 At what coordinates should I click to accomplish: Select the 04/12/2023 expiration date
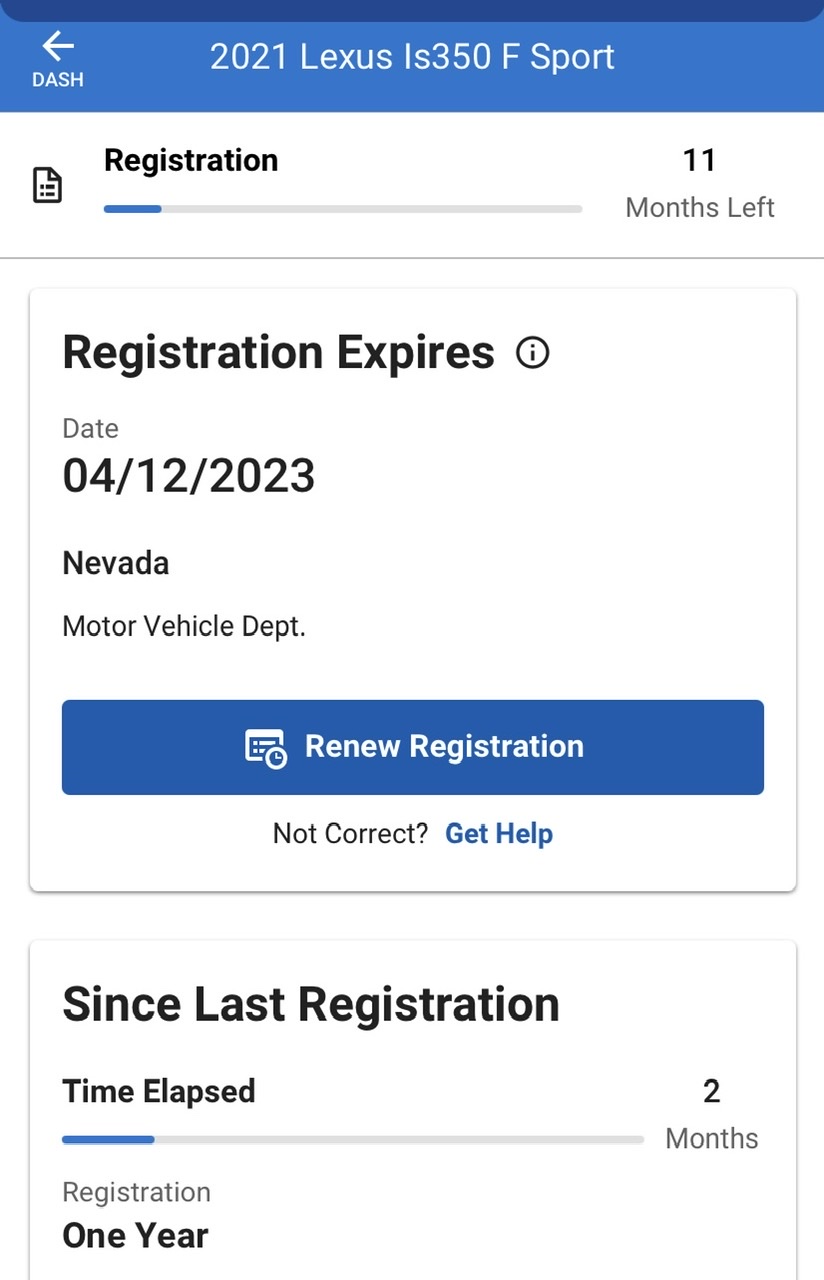189,475
